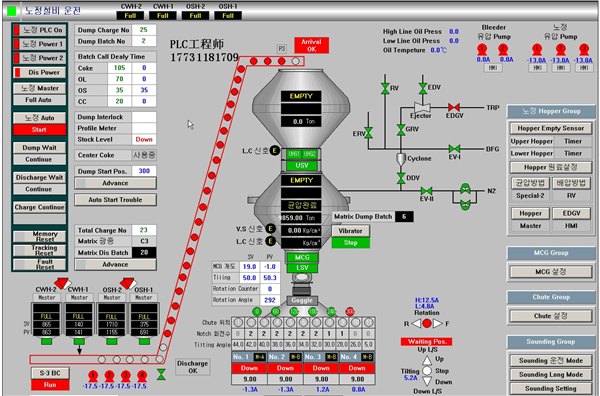Click the Tilting SV value 50.0
600x396 pixels.
point(249,278)
